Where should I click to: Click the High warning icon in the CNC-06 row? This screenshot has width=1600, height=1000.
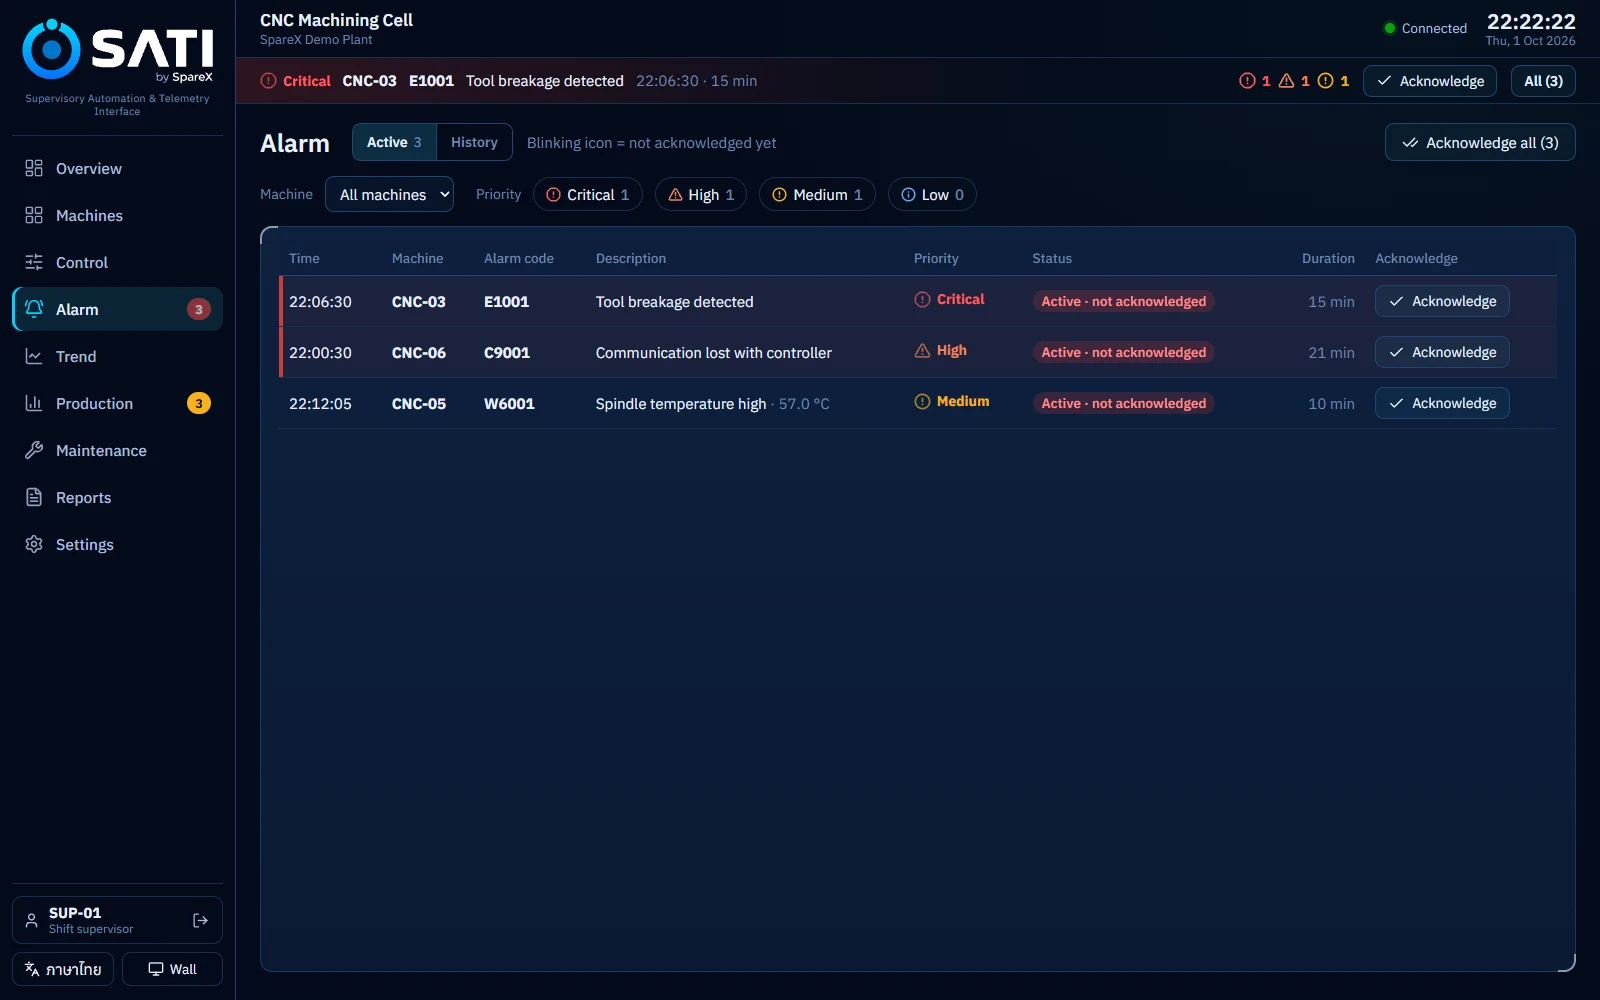click(922, 350)
